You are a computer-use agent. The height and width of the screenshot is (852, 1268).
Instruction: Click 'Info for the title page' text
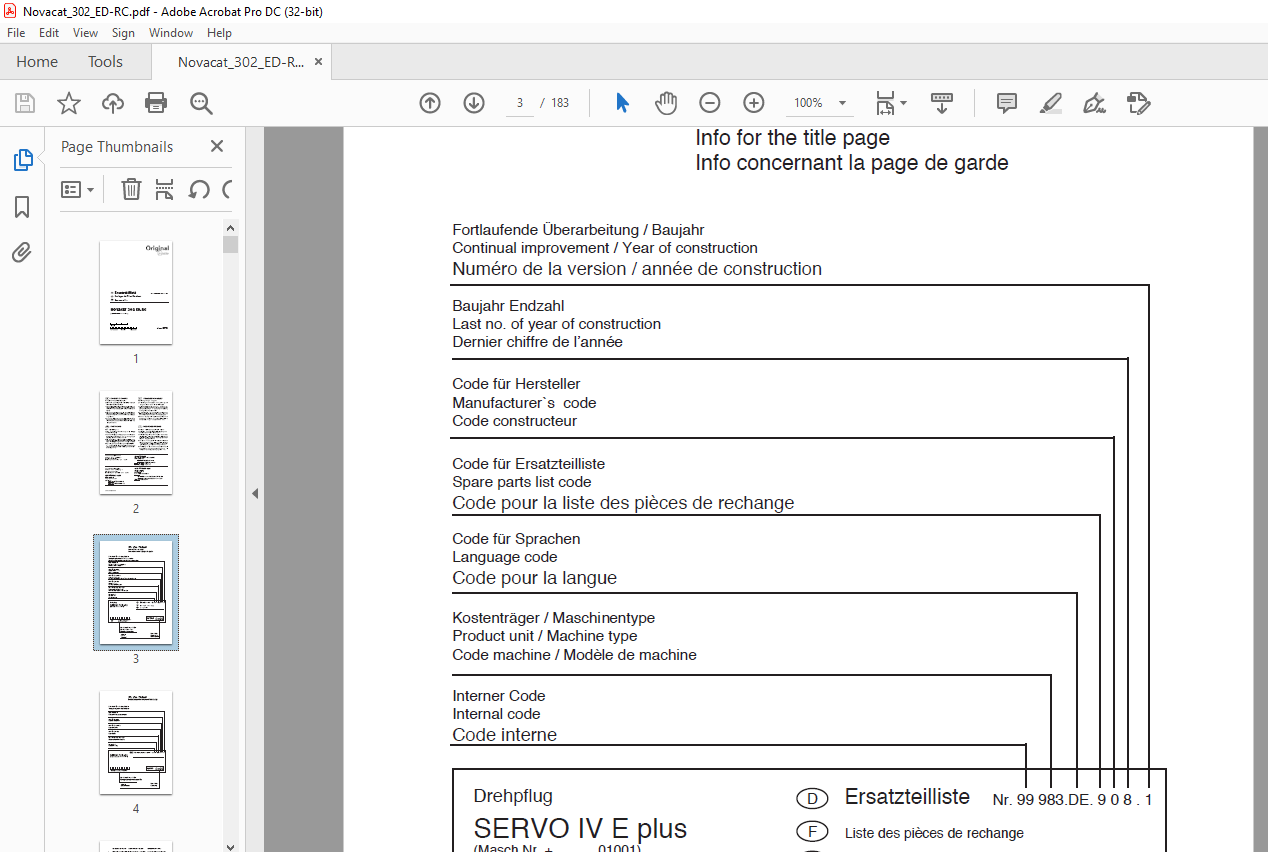[x=792, y=138]
